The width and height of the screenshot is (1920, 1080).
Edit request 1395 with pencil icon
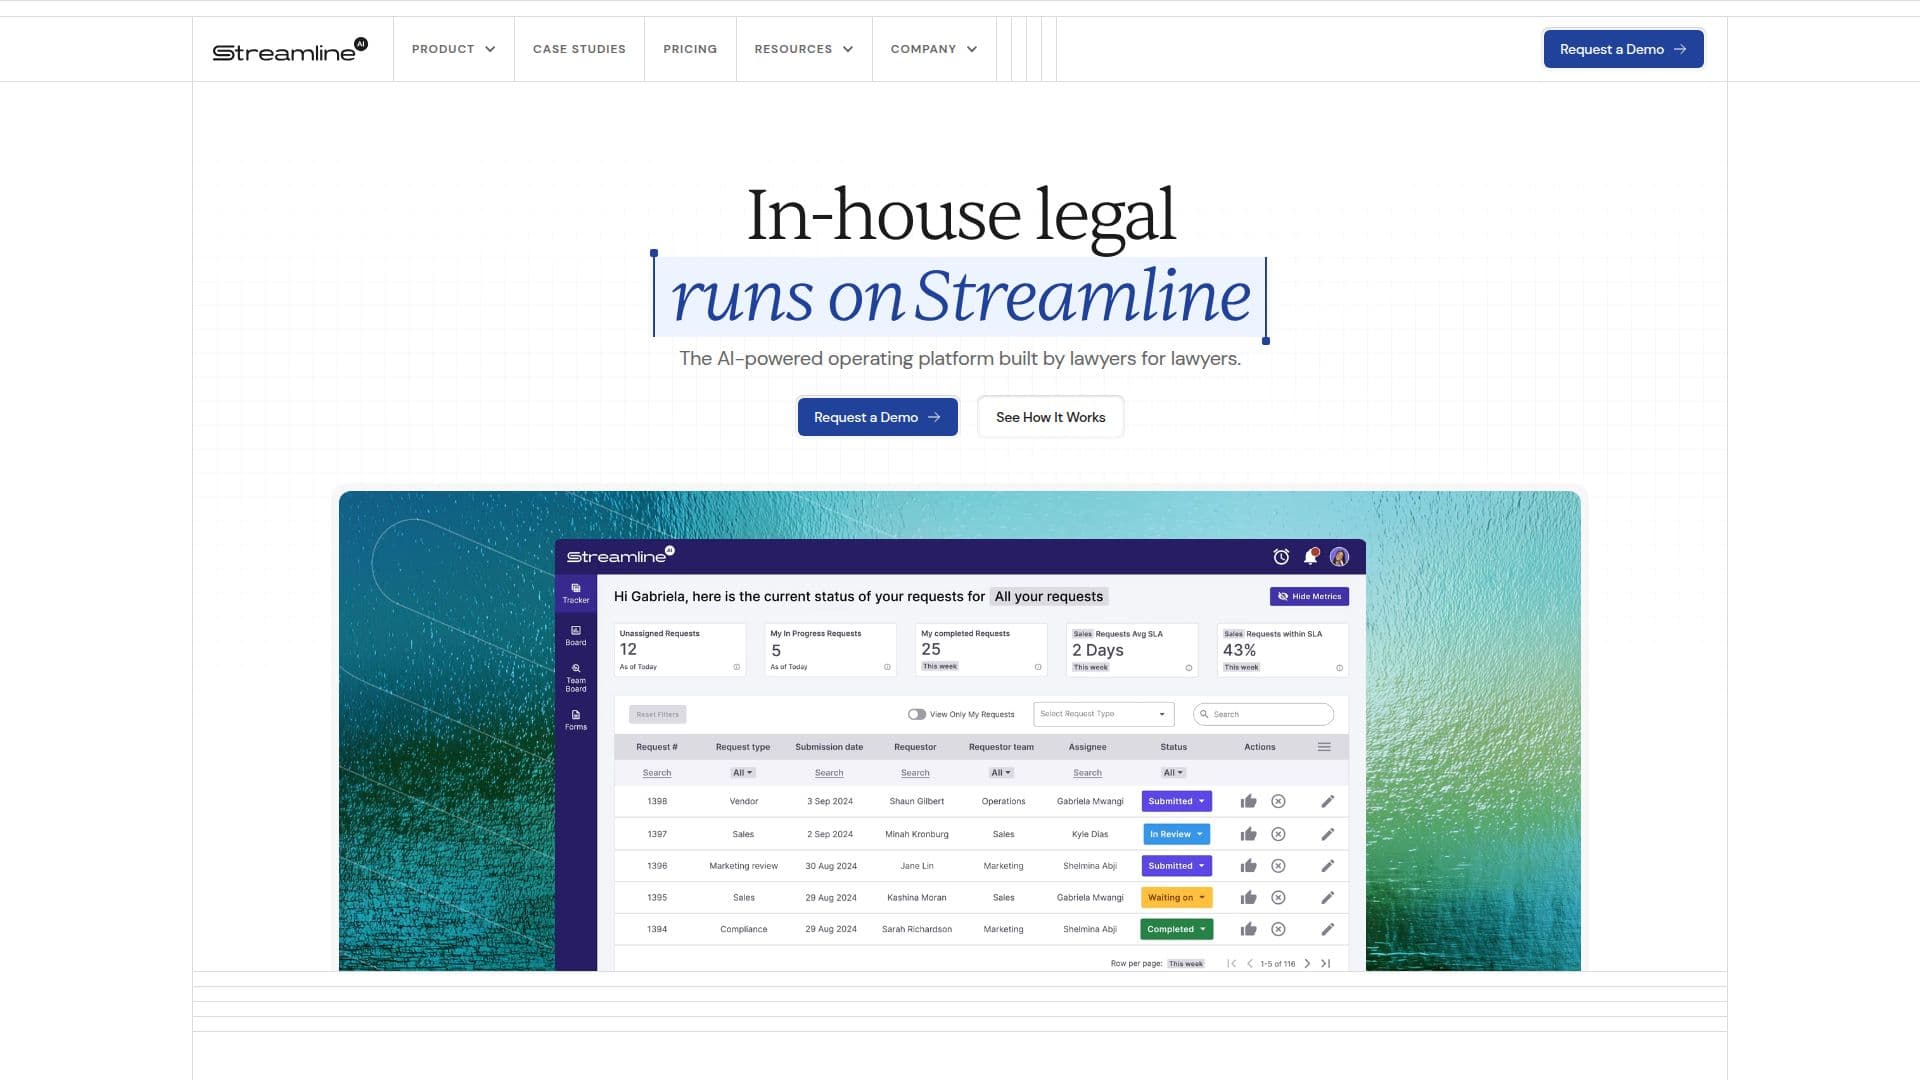[x=1328, y=898]
